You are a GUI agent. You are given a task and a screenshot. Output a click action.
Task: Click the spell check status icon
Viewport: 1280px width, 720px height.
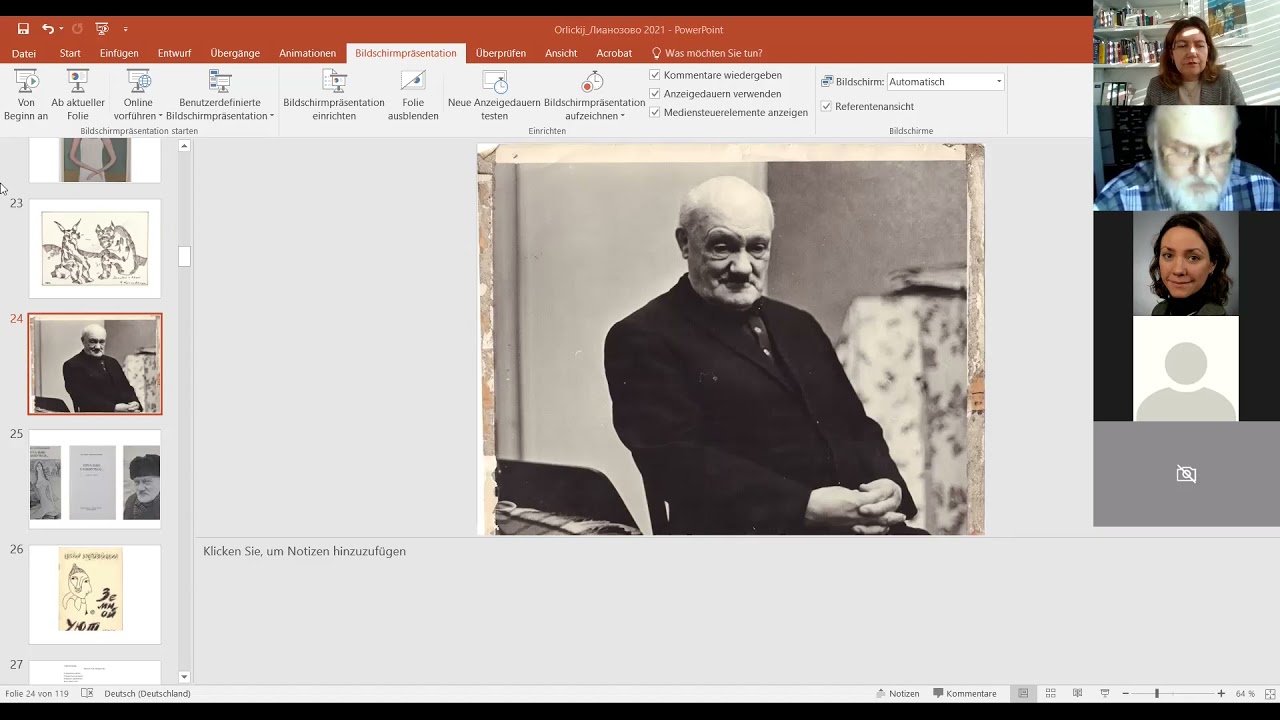click(87, 693)
